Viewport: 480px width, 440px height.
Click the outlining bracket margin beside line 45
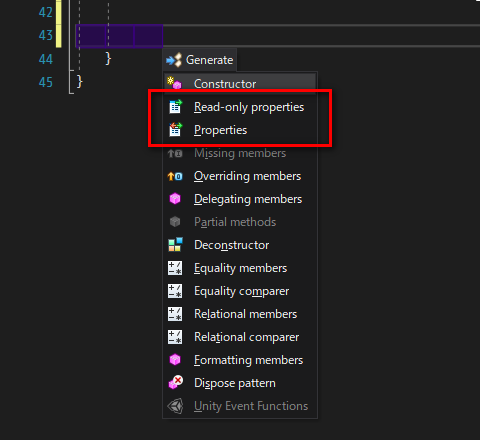click(x=71, y=82)
